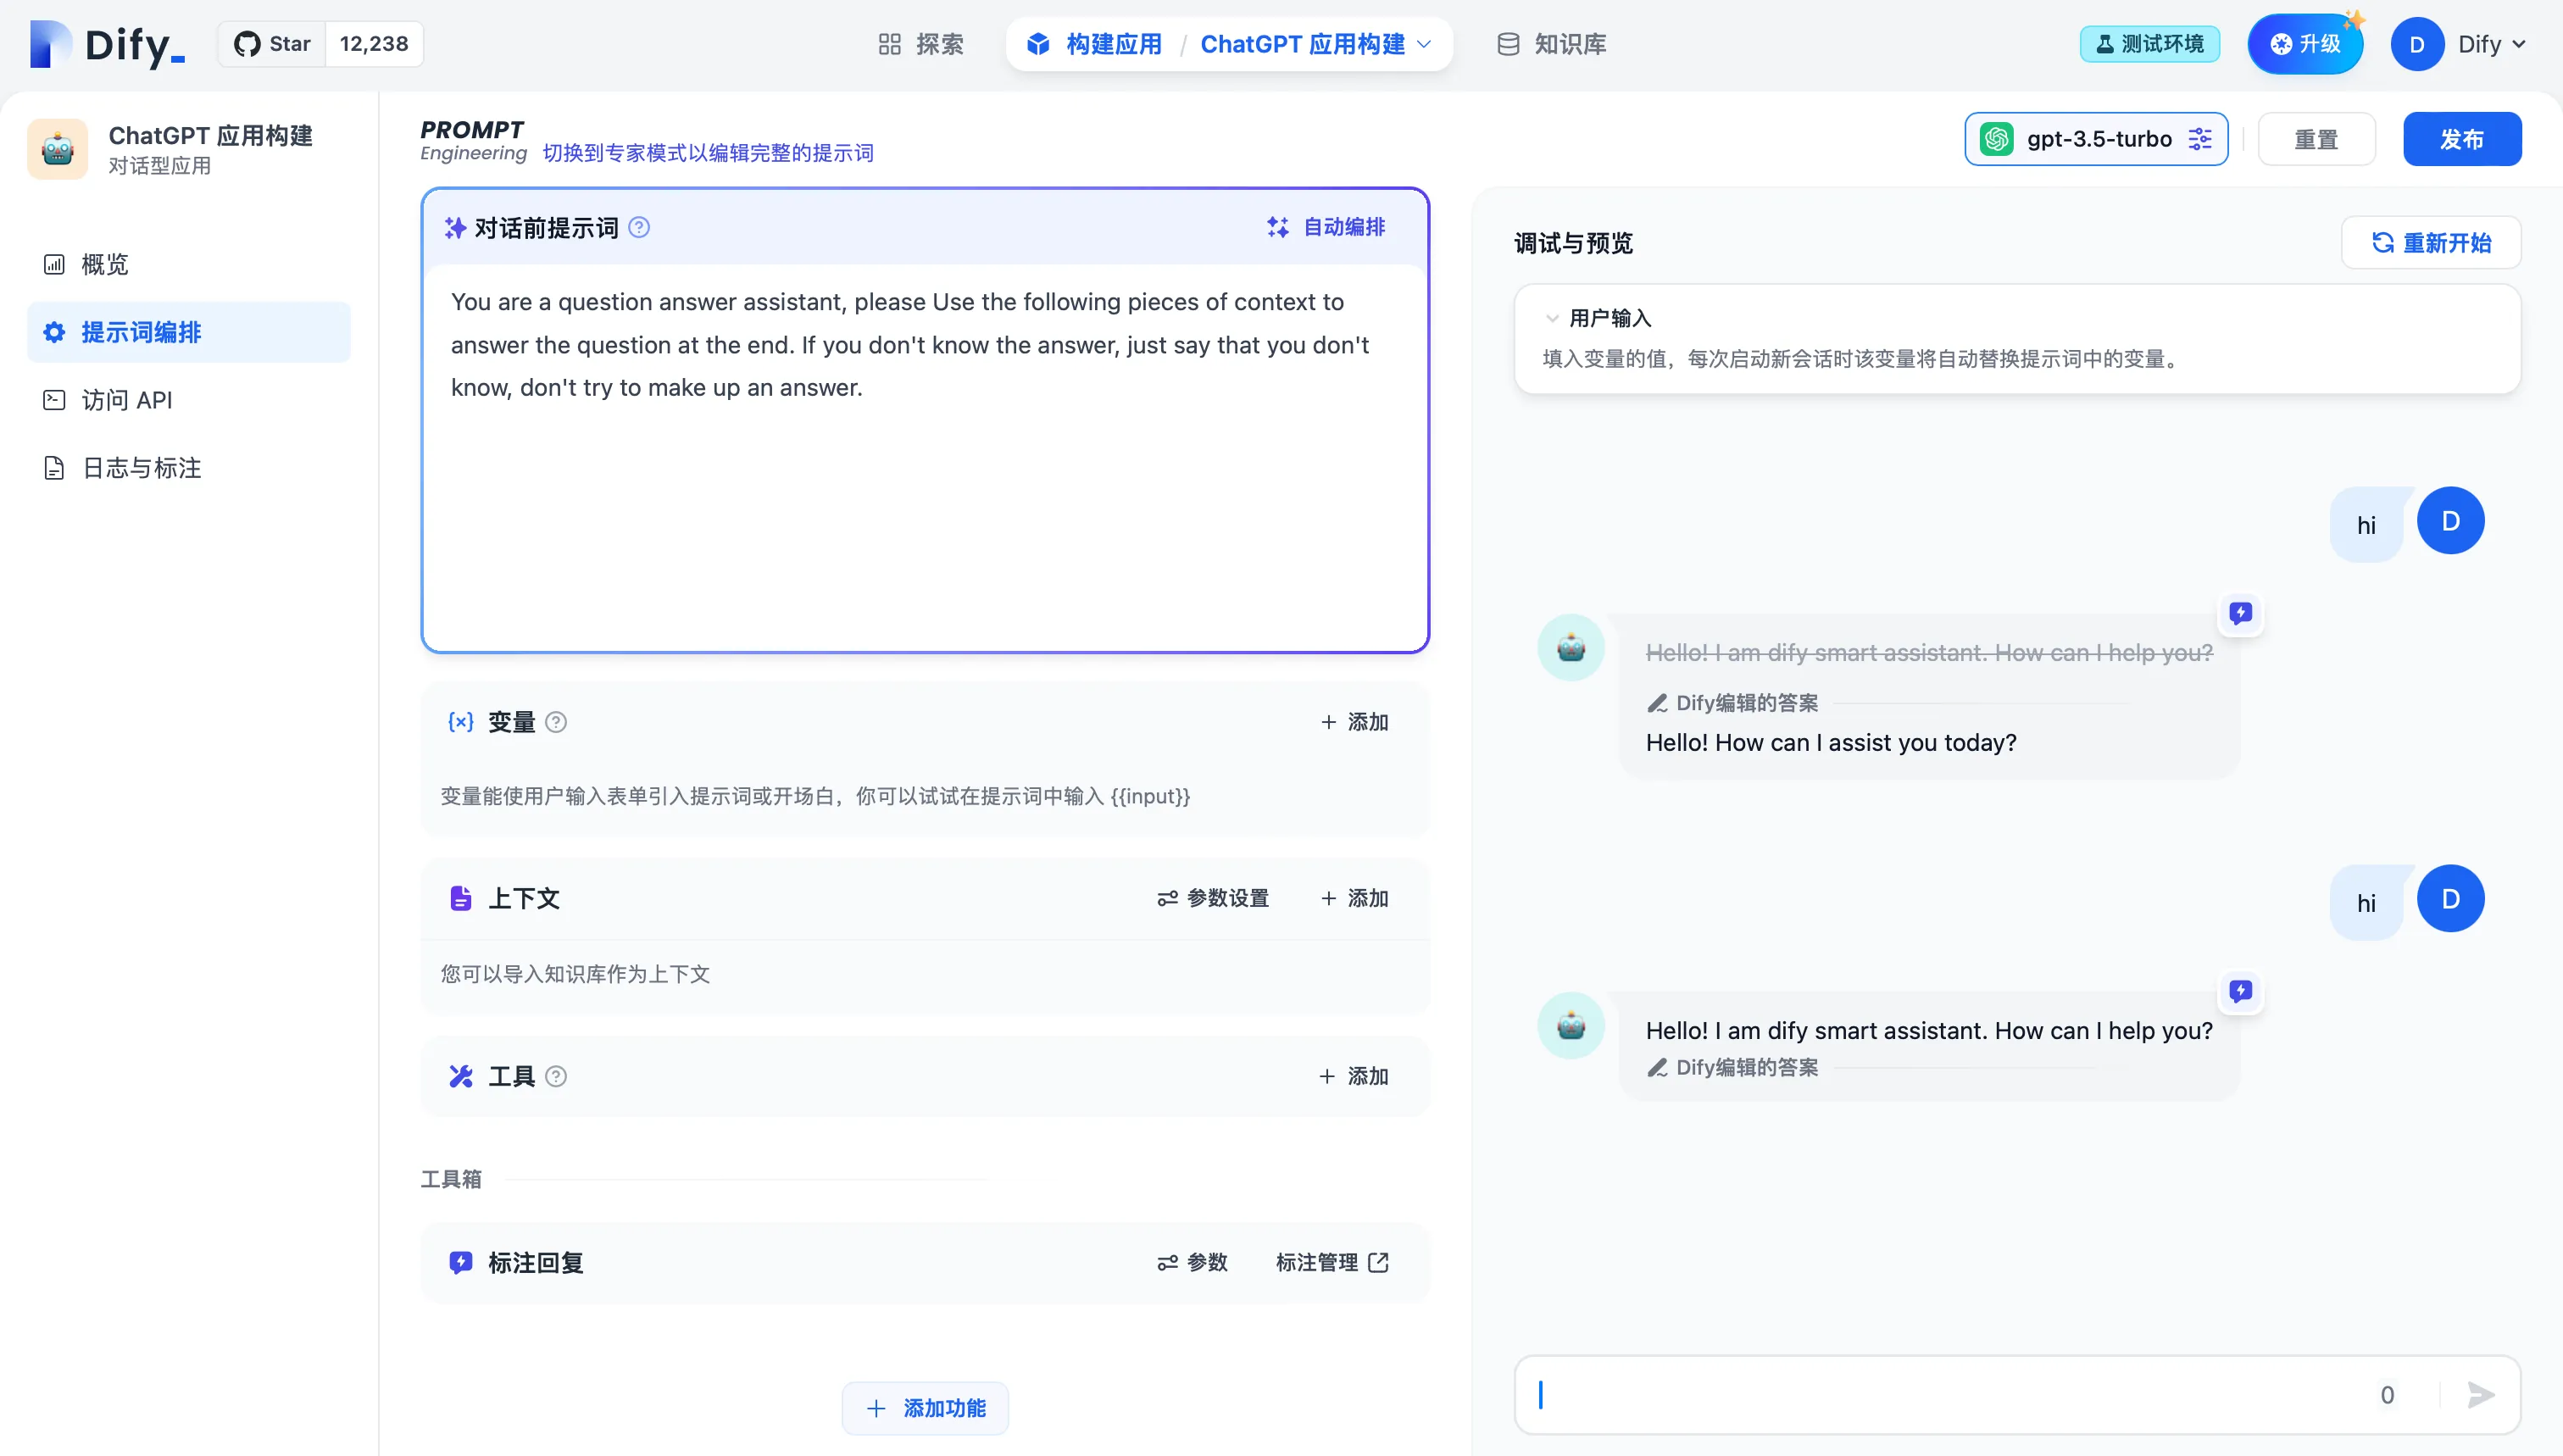Click the help icon beside 对话前提示词
This screenshot has width=2563, height=1456.
(639, 228)
